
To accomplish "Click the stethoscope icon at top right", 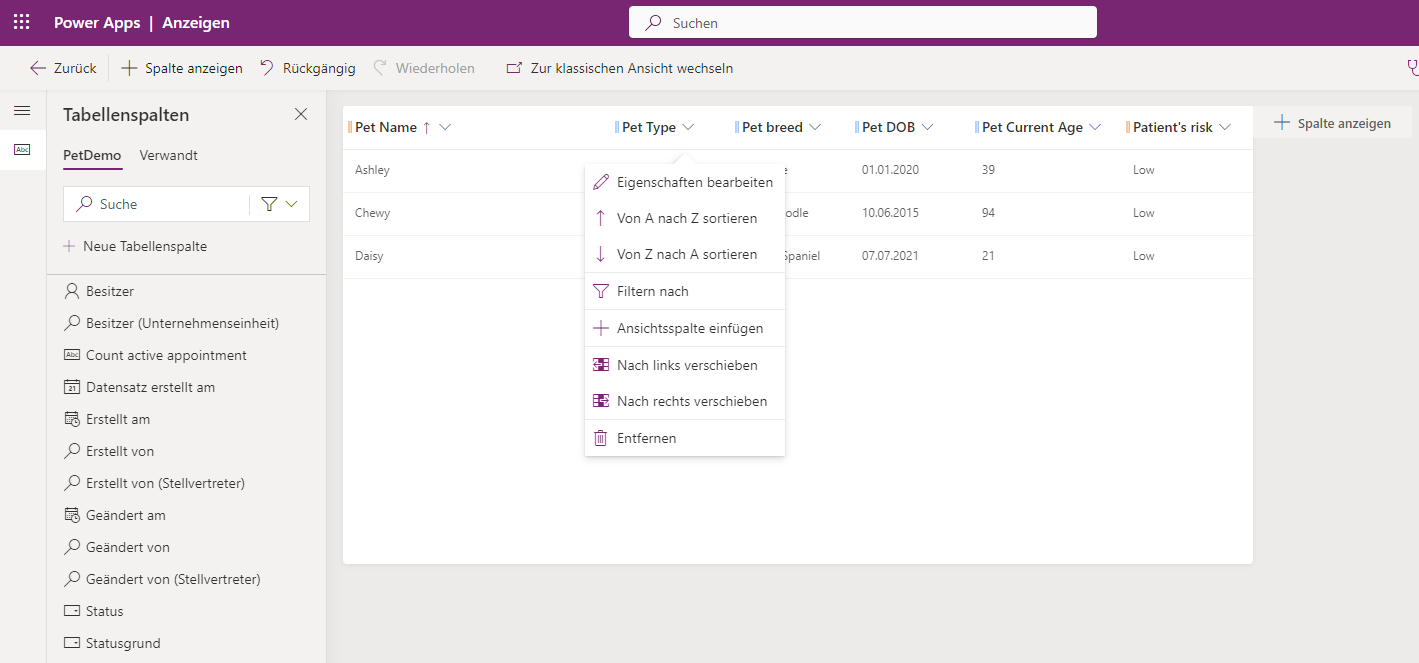I will (x=1412, y=68).
